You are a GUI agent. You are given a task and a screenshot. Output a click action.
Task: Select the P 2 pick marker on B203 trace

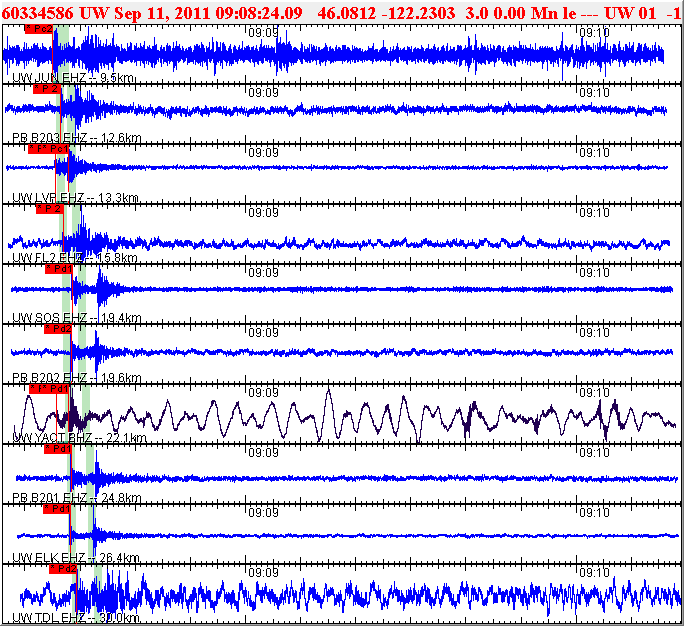click(x=47, y=89)
